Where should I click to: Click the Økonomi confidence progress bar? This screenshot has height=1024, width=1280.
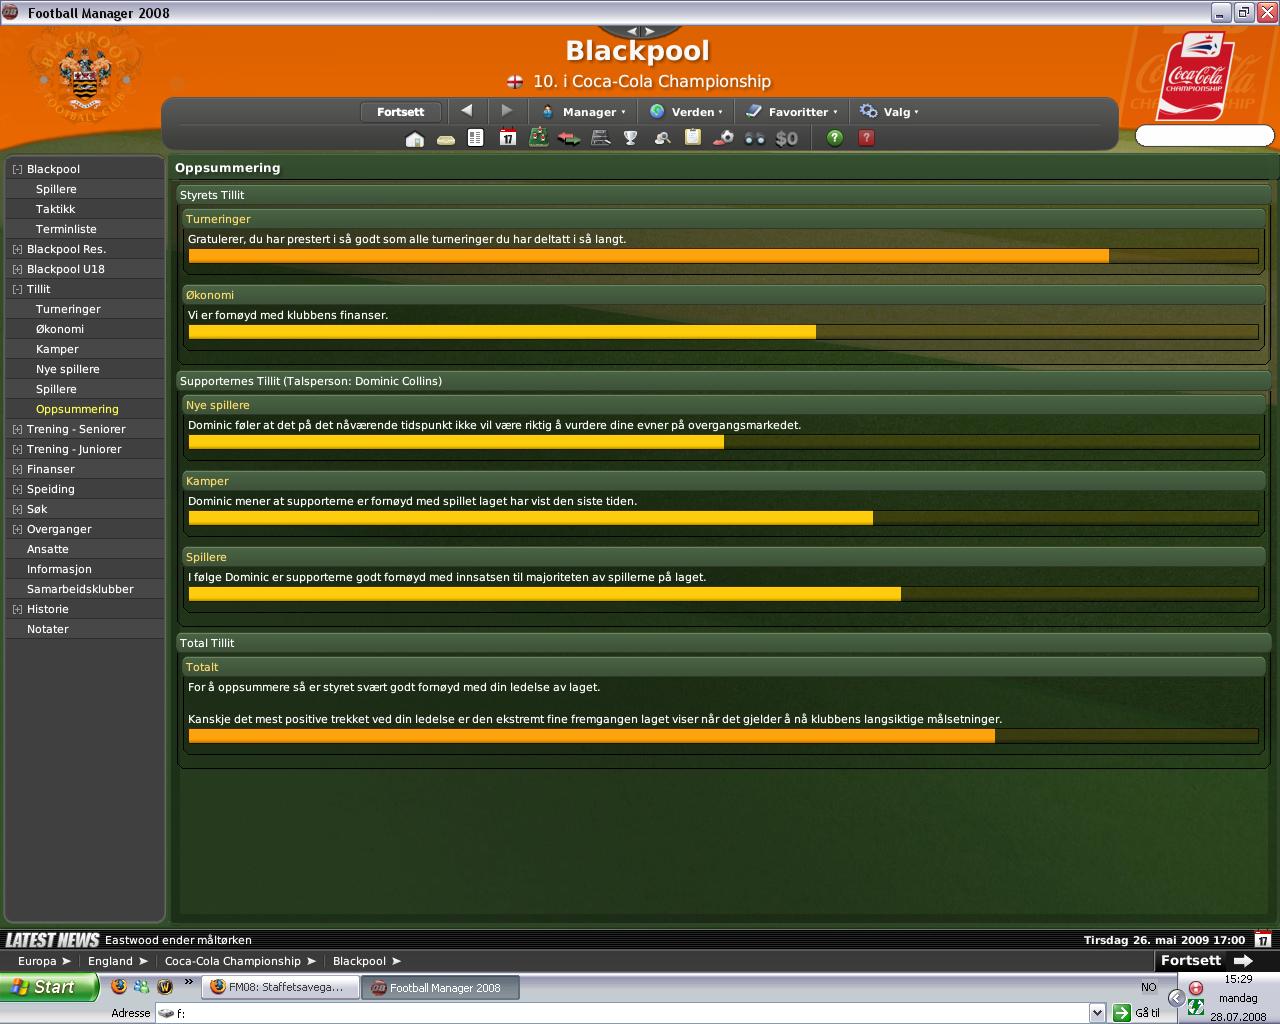[x=723, y=332]
